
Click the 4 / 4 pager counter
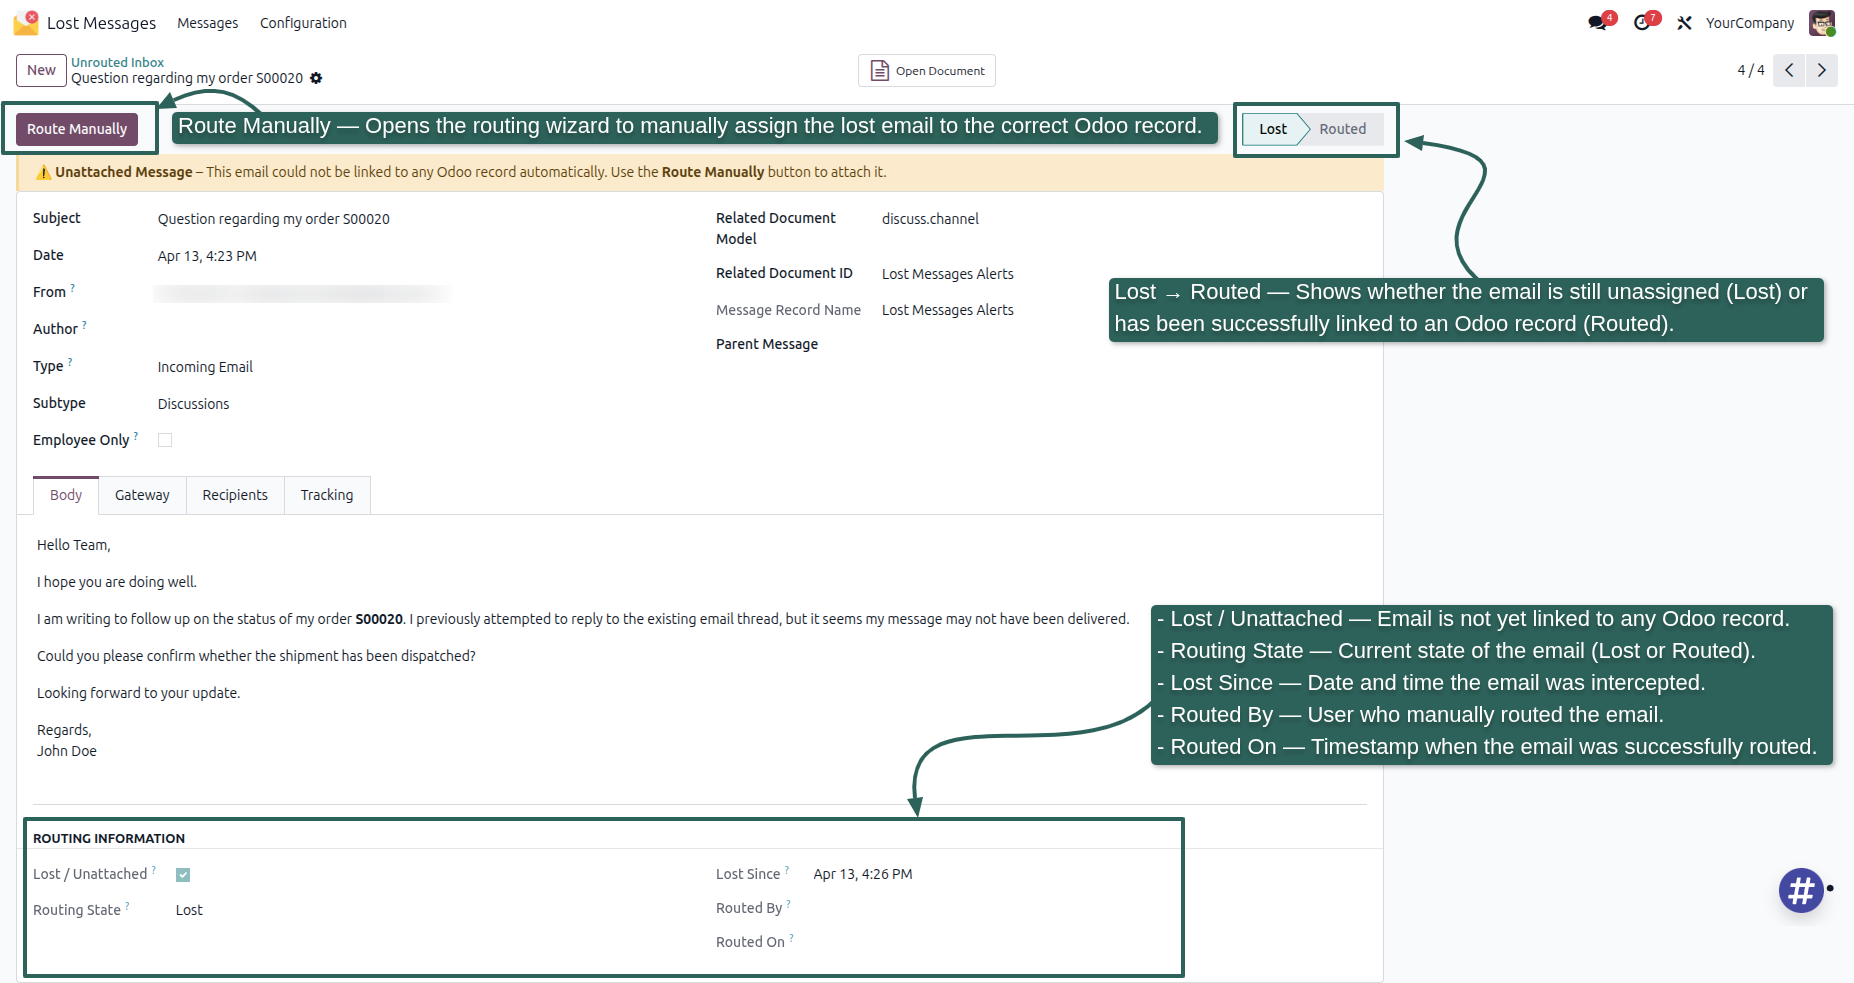1751,70
